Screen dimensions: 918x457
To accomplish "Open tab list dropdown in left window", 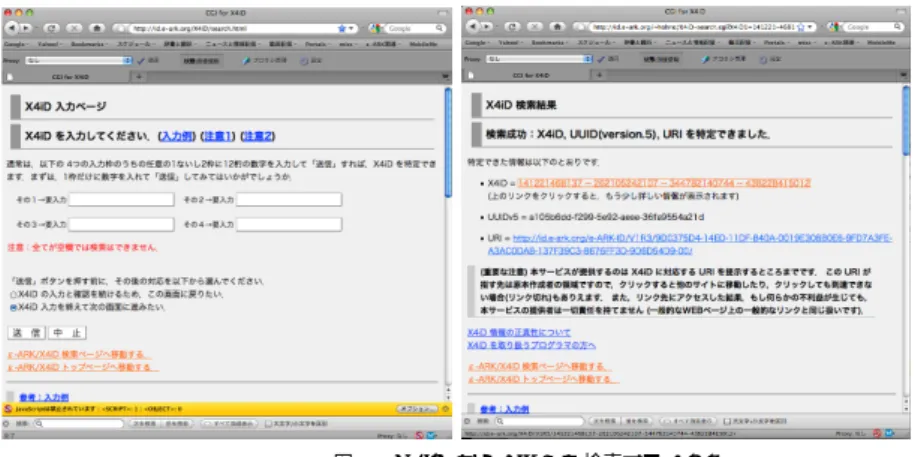I will 446,77.
